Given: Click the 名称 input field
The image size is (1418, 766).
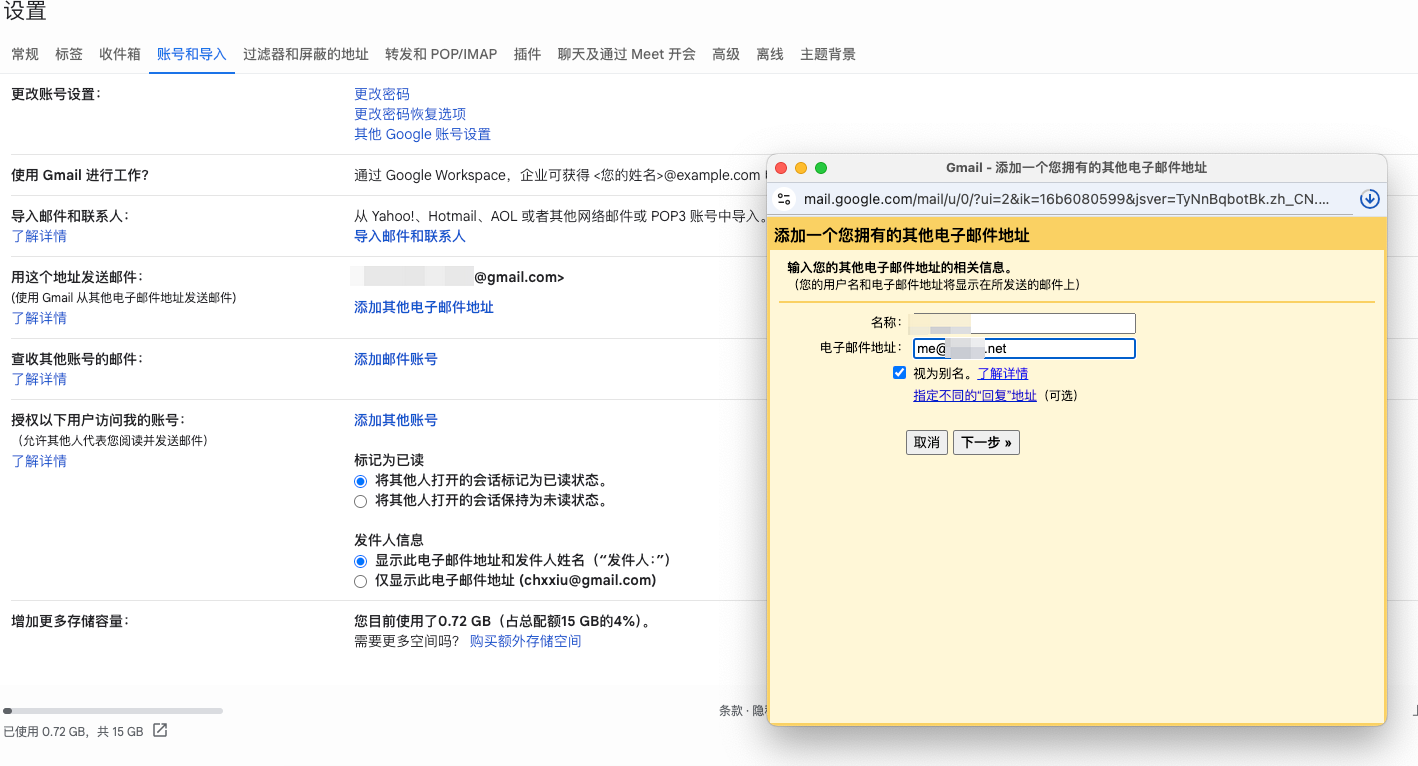Looking at the screenshot, I should click(1050, 323).
